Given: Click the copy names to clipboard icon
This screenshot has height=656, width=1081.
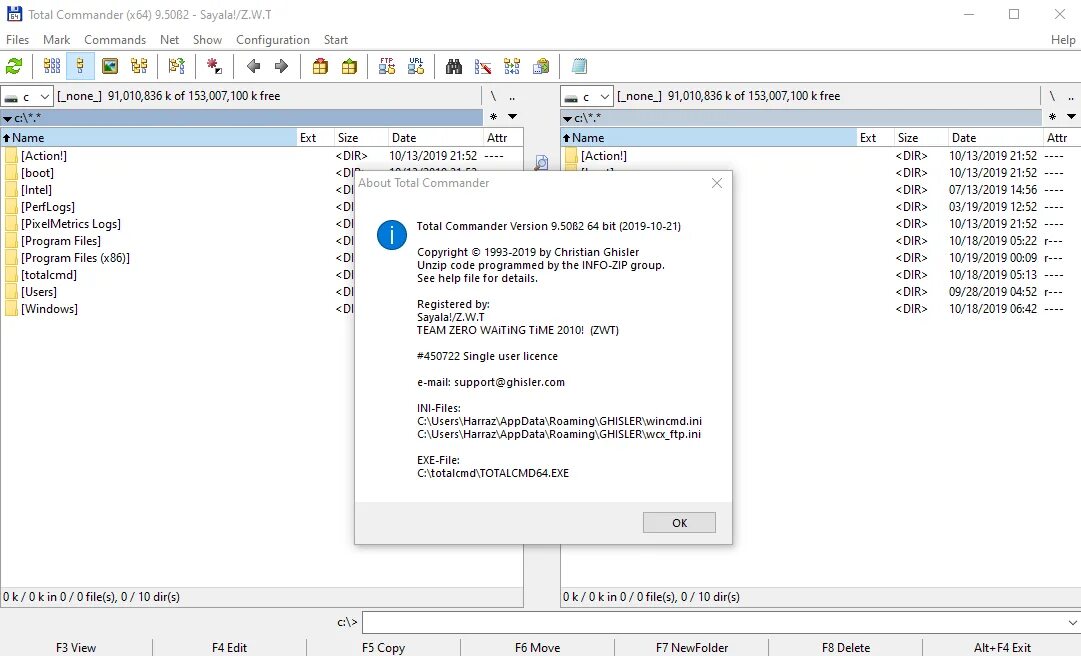Looking at the screenshot, I should pos(541,66).
